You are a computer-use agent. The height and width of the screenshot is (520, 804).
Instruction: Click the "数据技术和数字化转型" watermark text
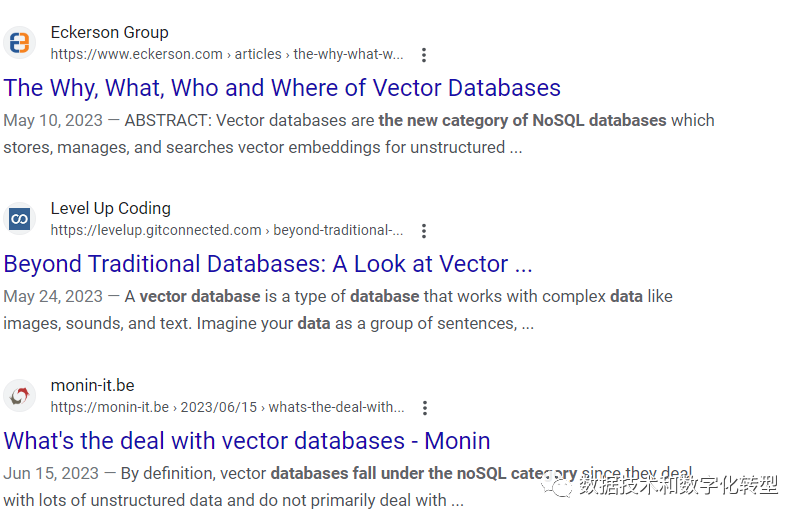(678, 486)
